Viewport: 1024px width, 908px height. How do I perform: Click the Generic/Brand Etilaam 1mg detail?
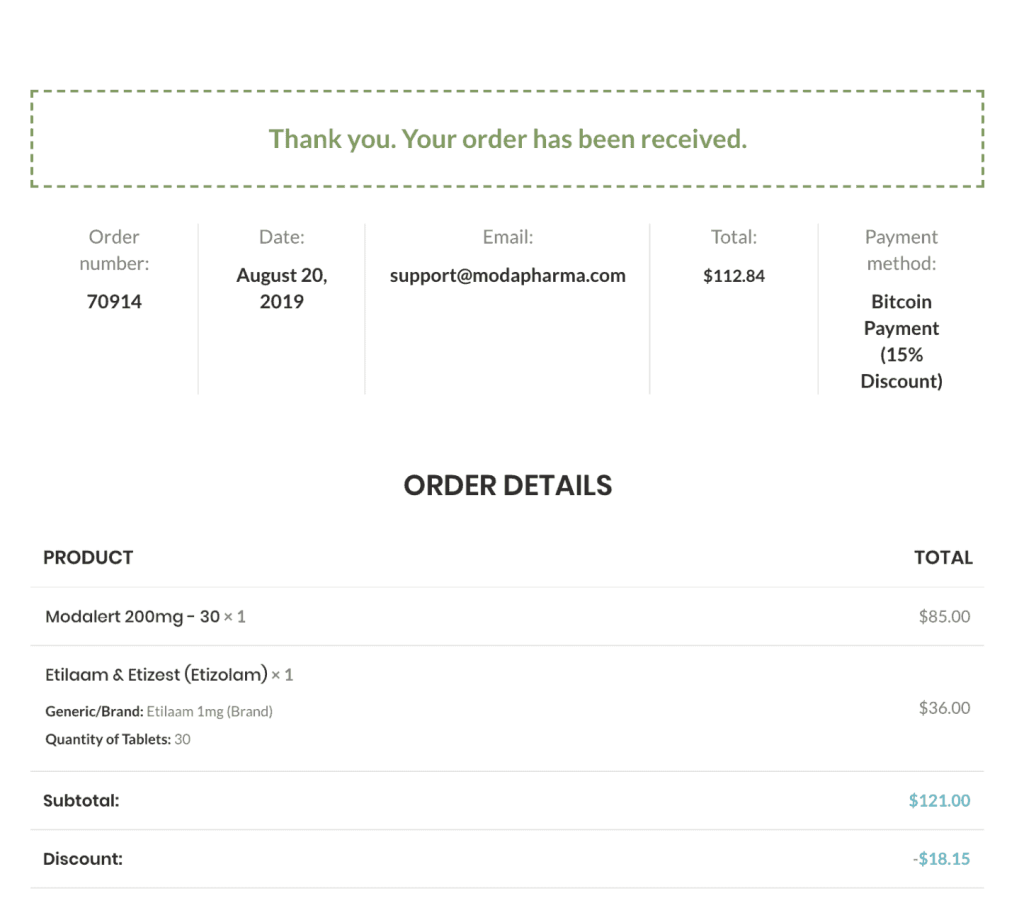(159, 712)
